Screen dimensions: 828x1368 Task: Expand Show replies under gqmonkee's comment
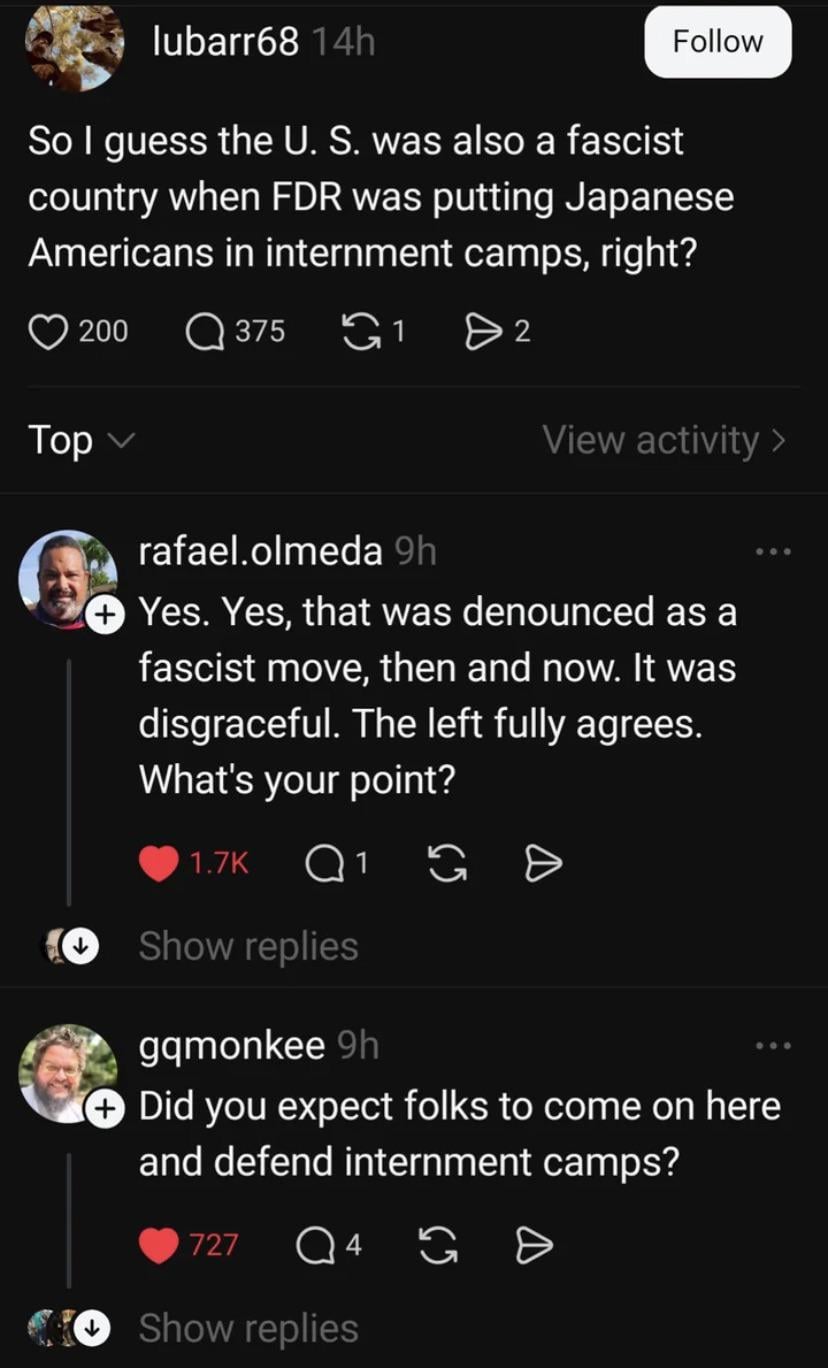coord(248,1328)
